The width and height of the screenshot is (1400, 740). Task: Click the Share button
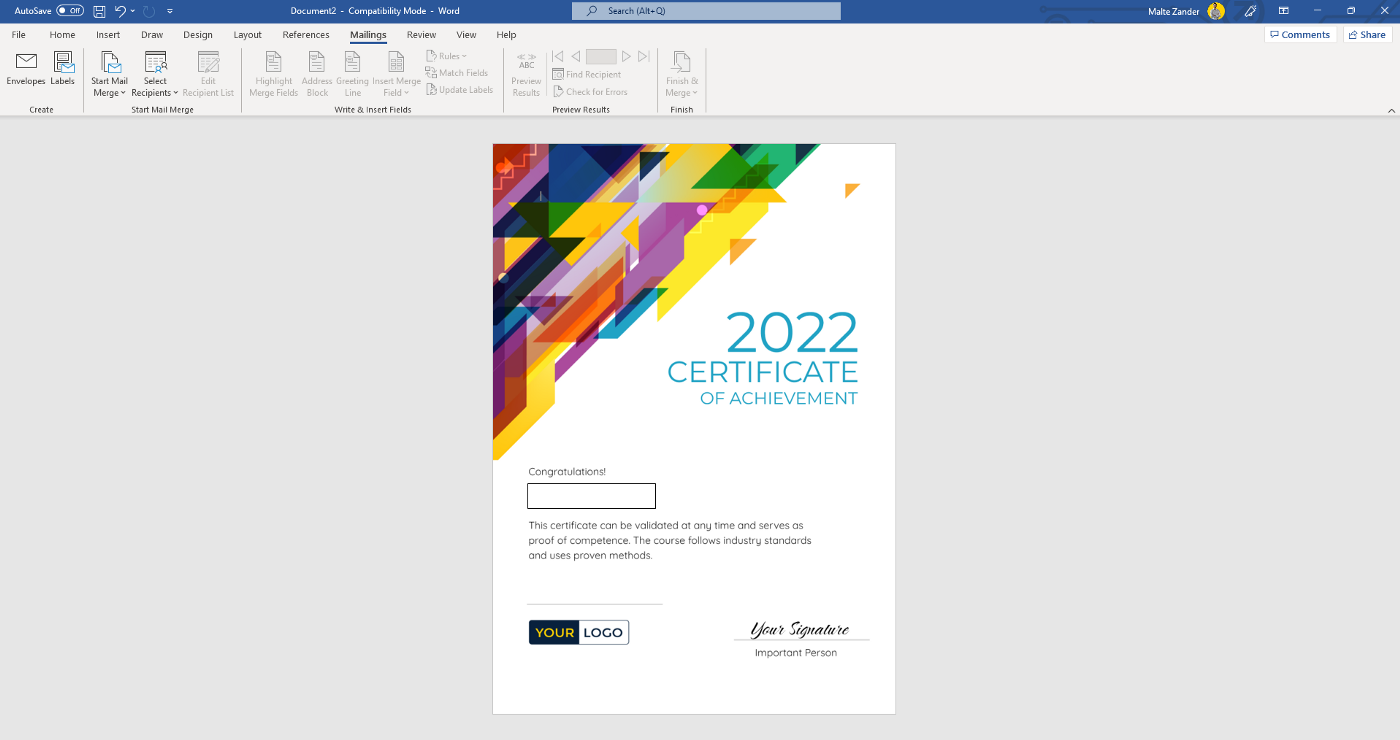[x=1366, y=34]
